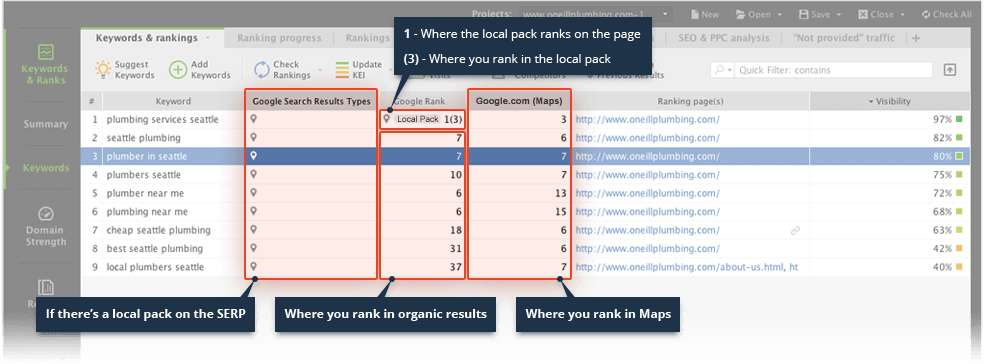Click the orange visibility square at 42%
The width and height of the screenshot is (984, 364).
(959, 249)
